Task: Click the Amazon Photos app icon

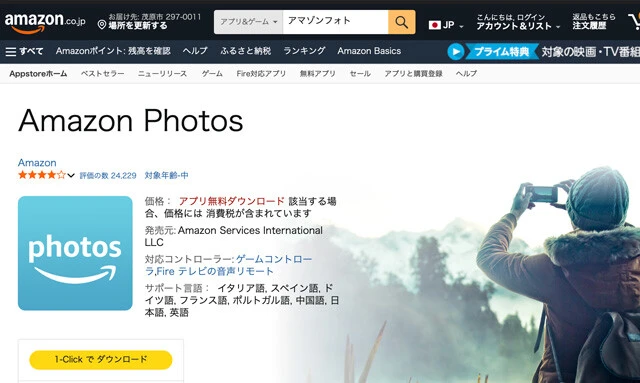Action: pos(75,253)
